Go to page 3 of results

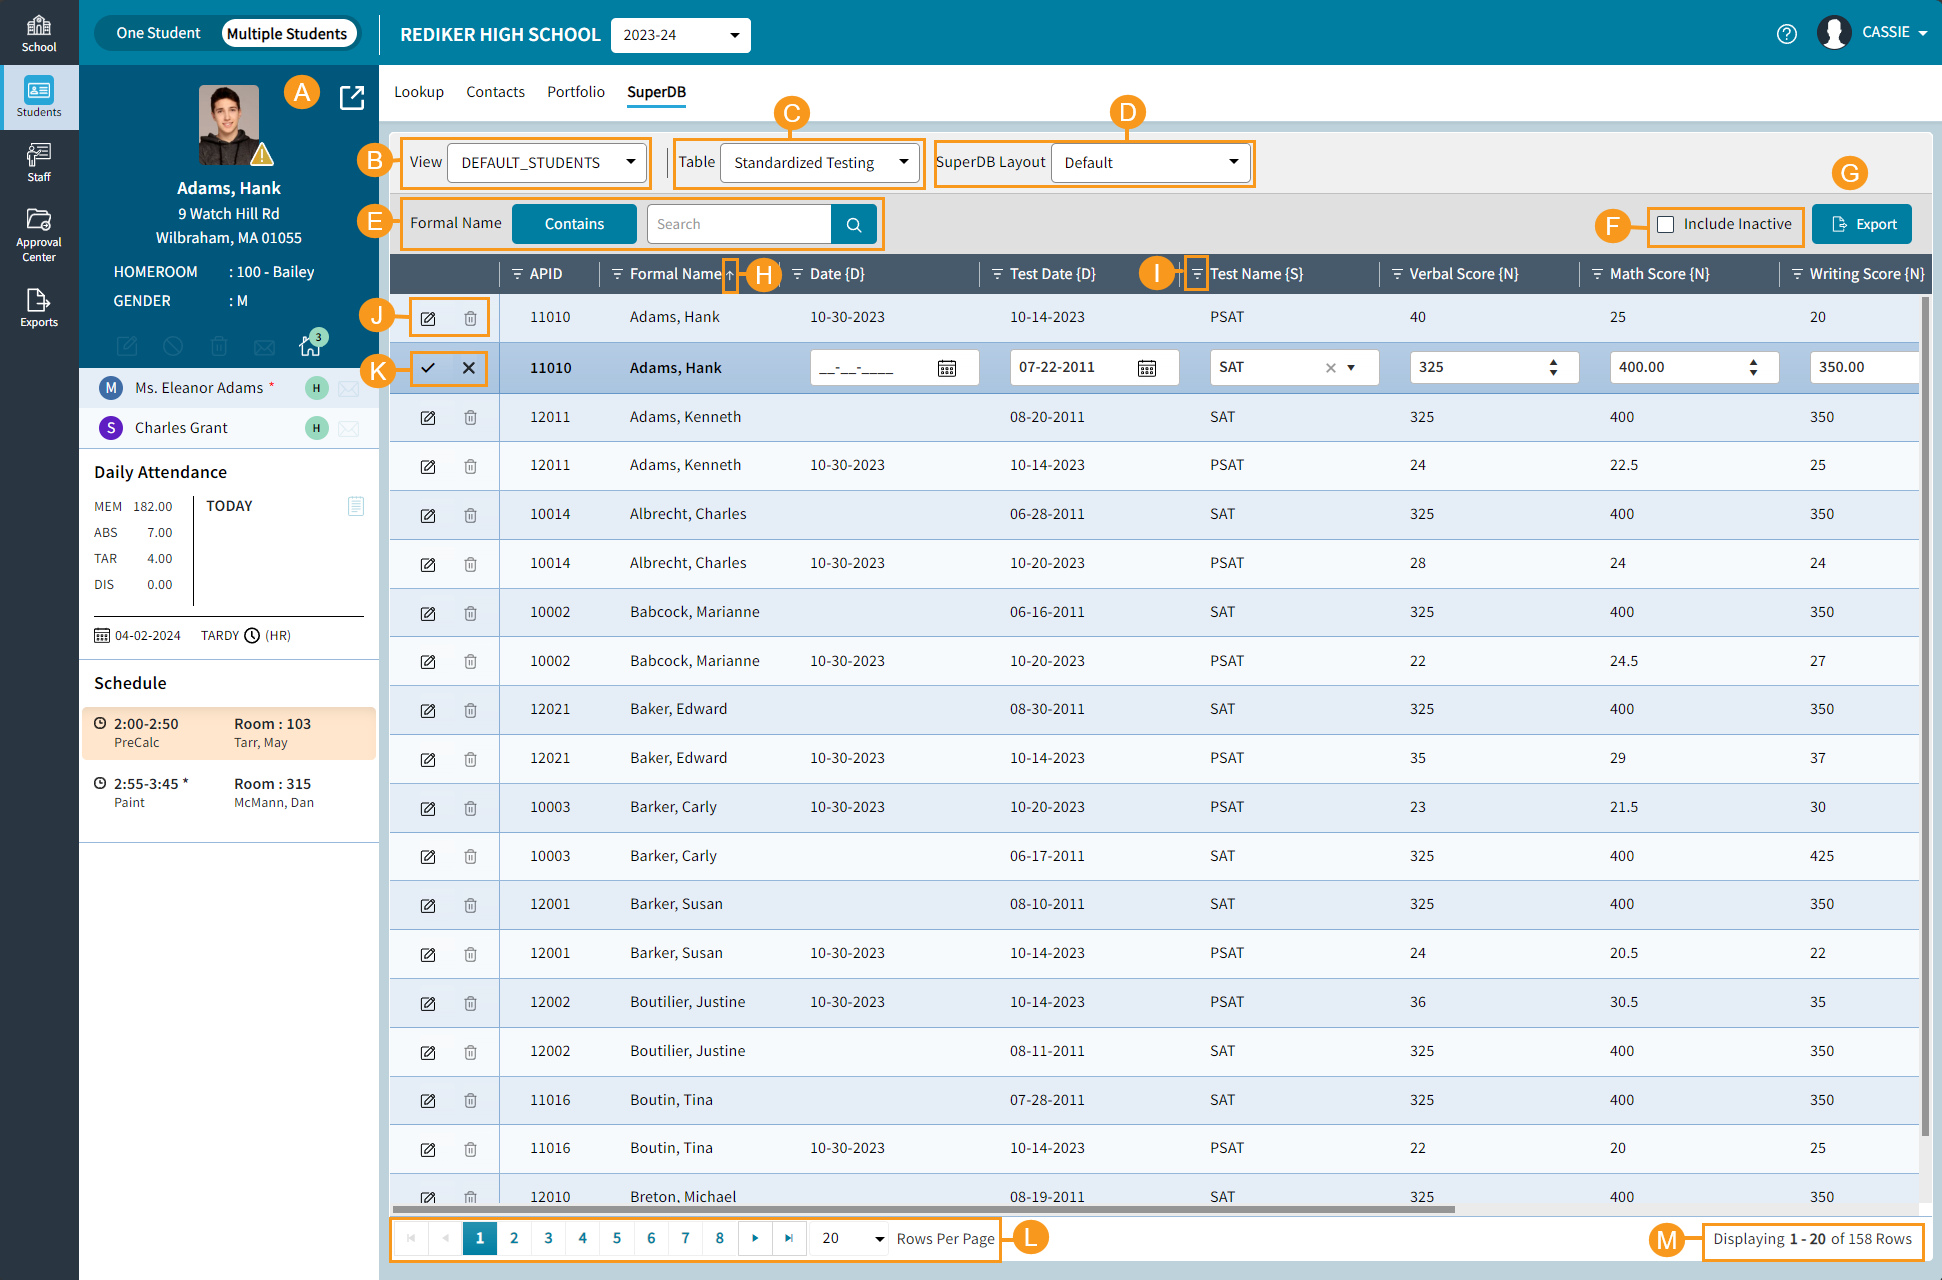[548, 1238]
